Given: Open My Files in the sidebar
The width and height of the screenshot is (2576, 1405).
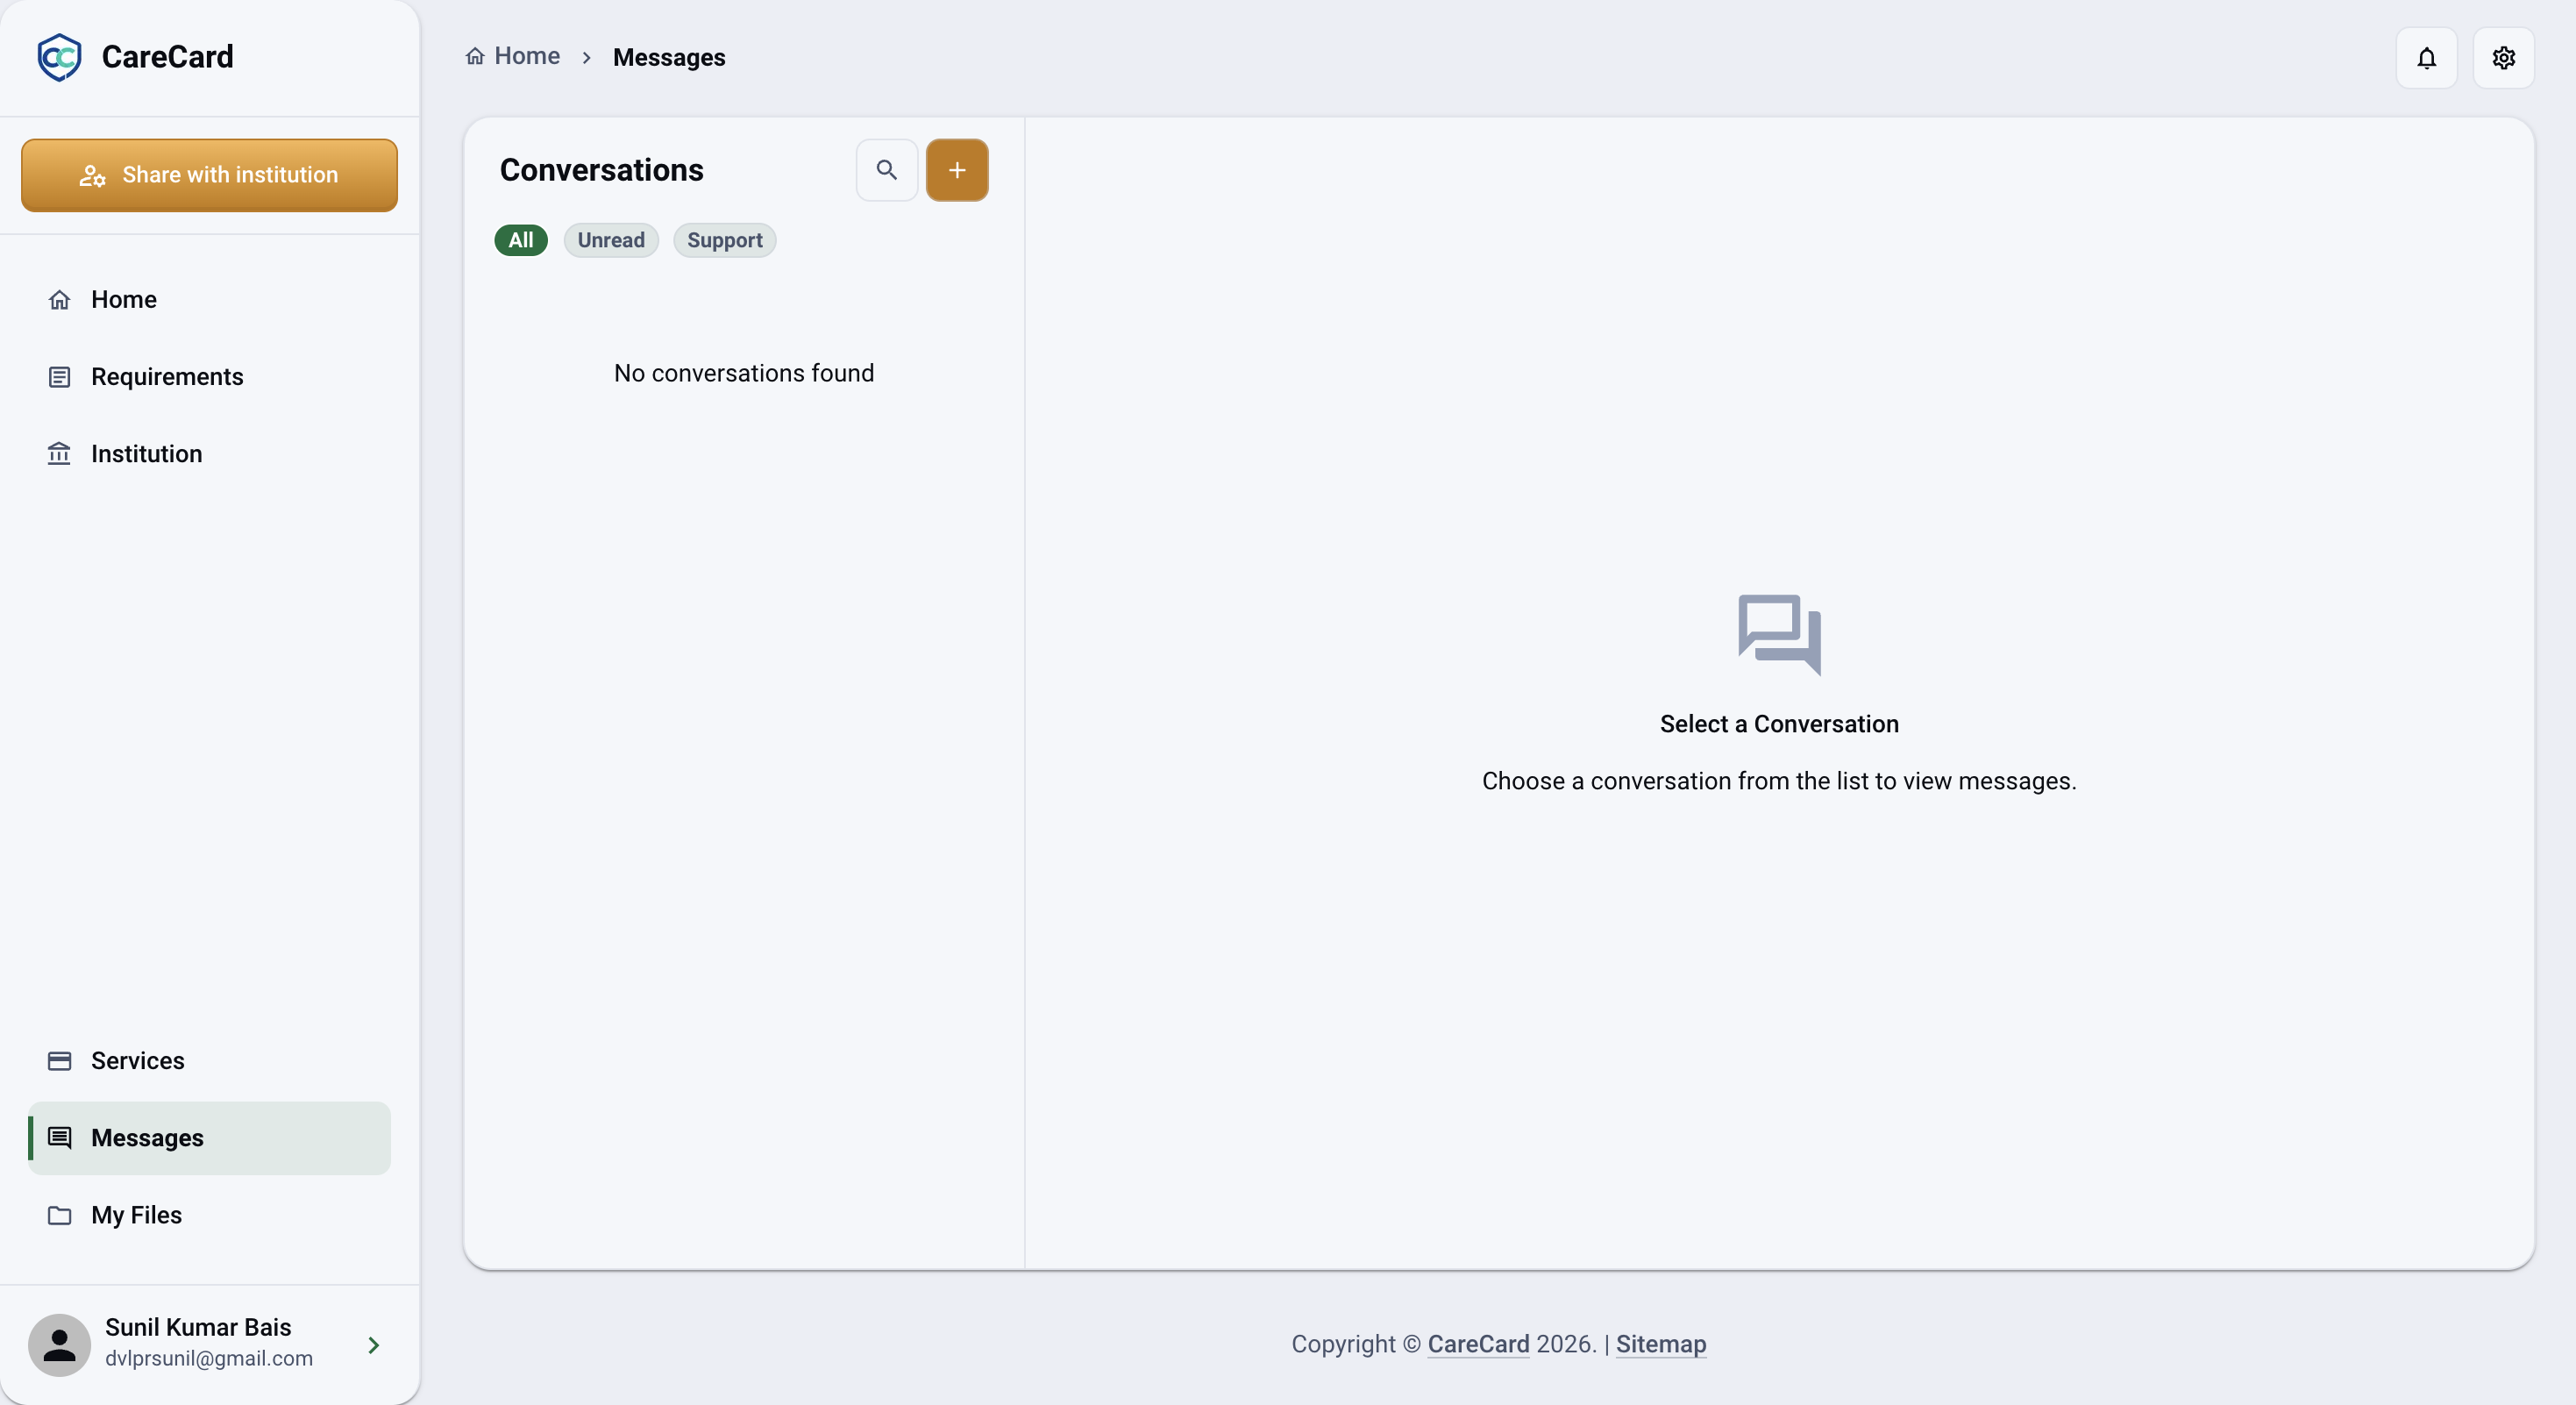Looking at the screenshot, I should (209, 1215).
